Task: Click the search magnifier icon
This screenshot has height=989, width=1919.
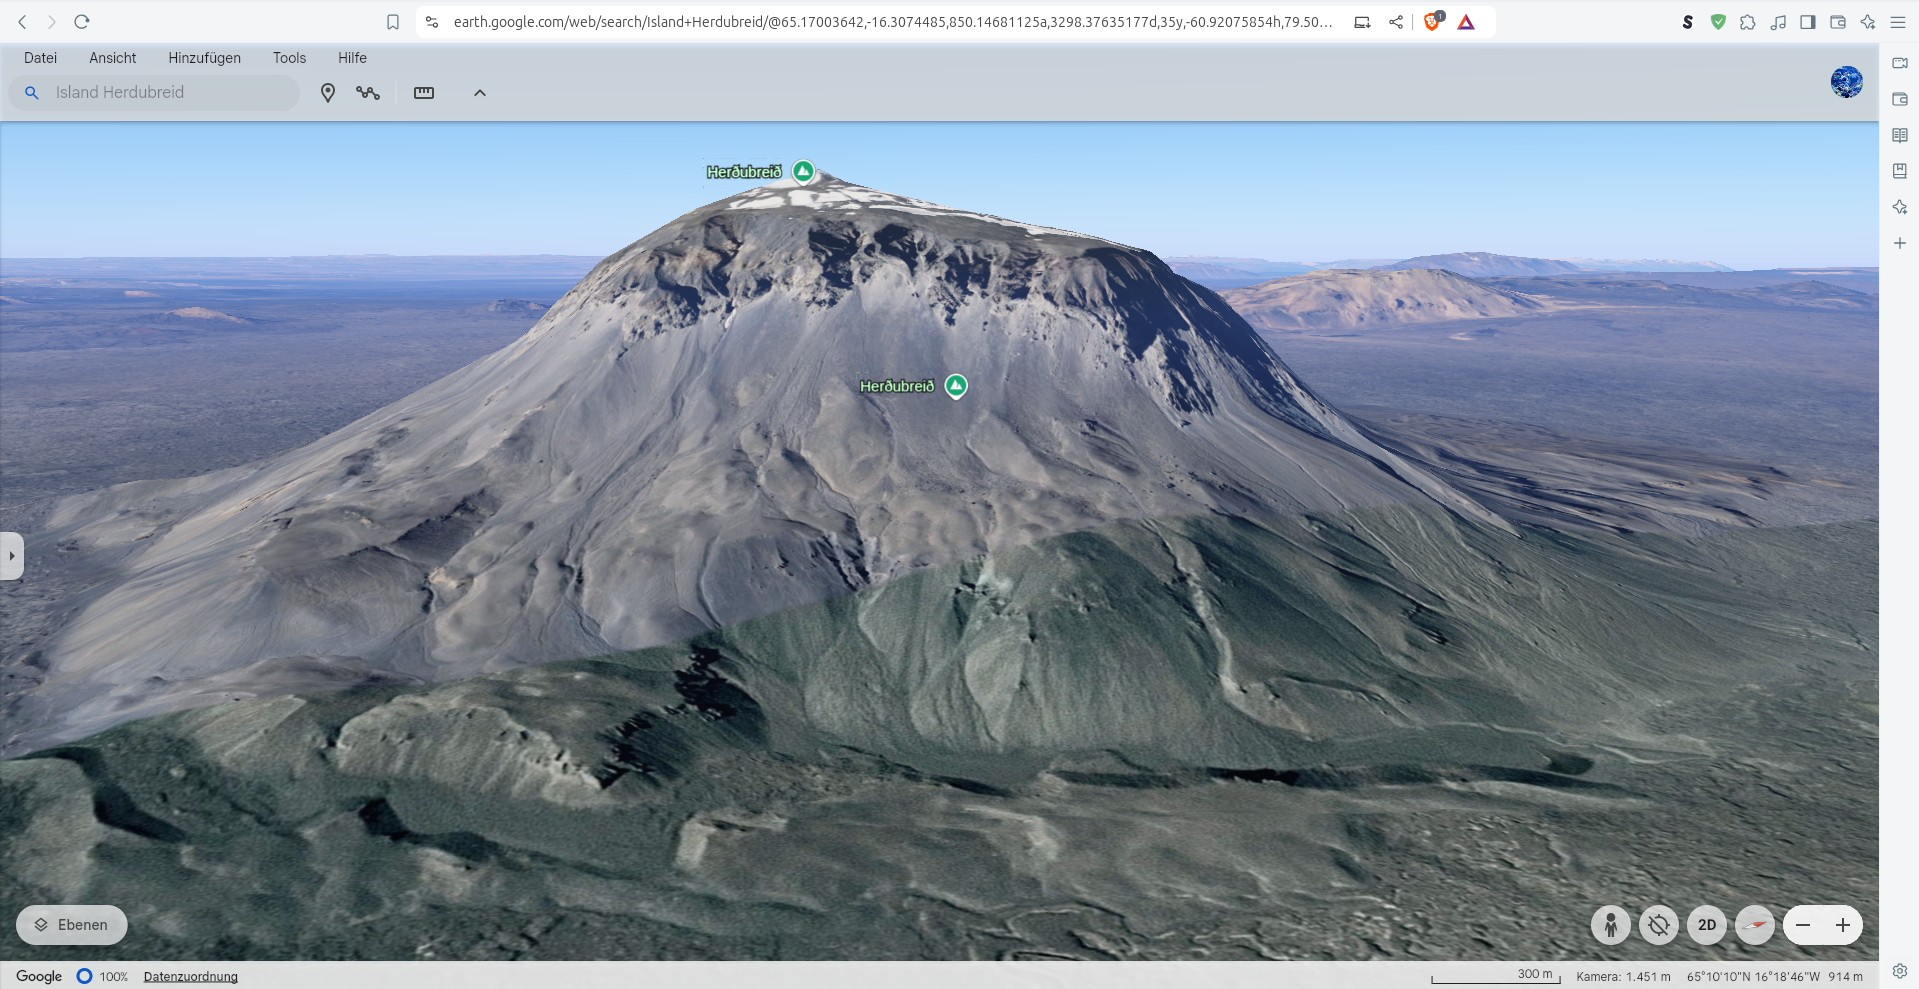Action: [x=32, y=92]
